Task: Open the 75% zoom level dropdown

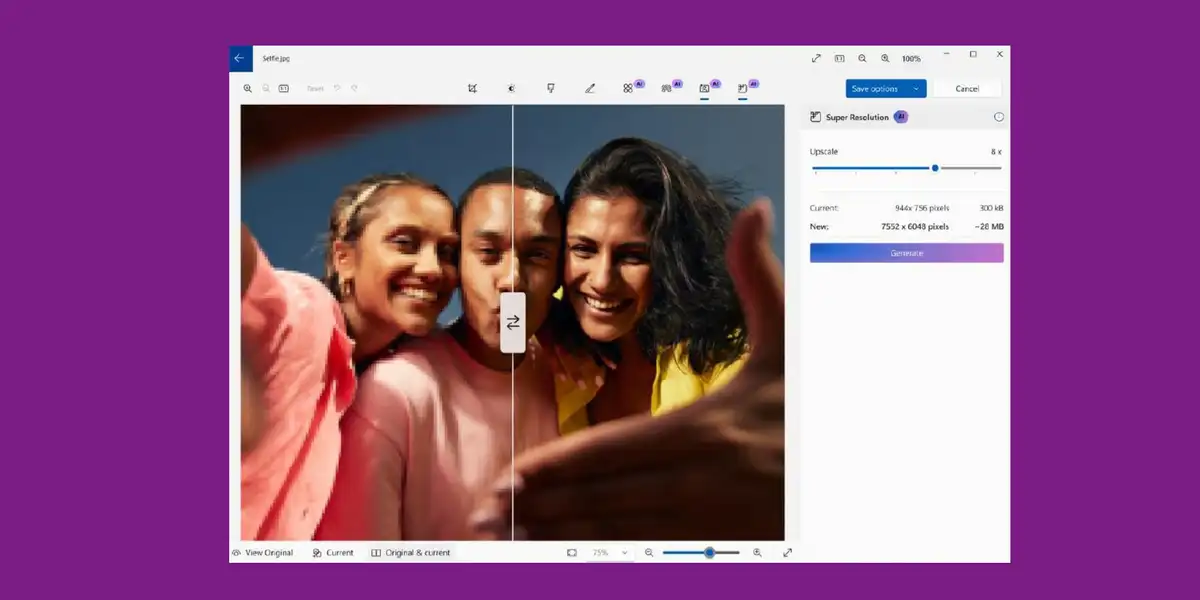Action: tap(610, 552)
